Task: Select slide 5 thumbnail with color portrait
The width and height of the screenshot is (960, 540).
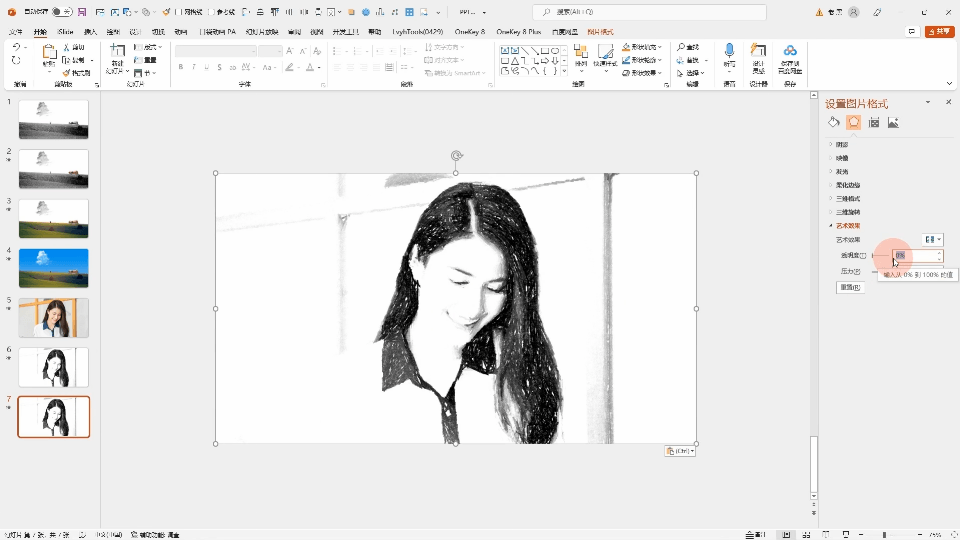Action: pyautogui.click(x=54, y=318)
